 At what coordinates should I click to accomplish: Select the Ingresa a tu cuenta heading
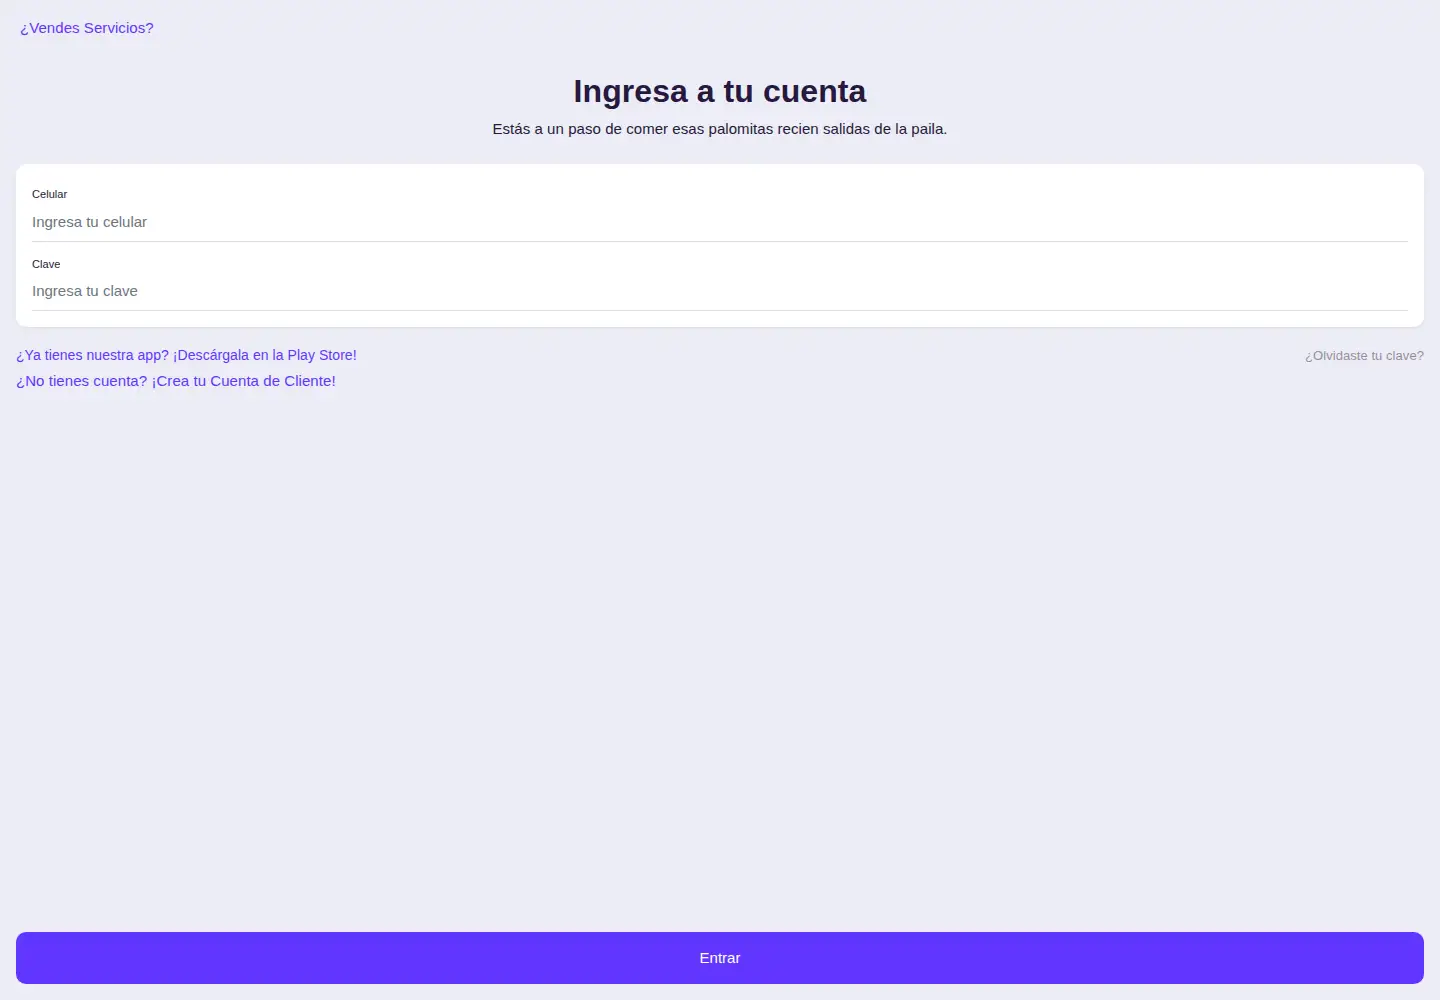click(720, 91)
